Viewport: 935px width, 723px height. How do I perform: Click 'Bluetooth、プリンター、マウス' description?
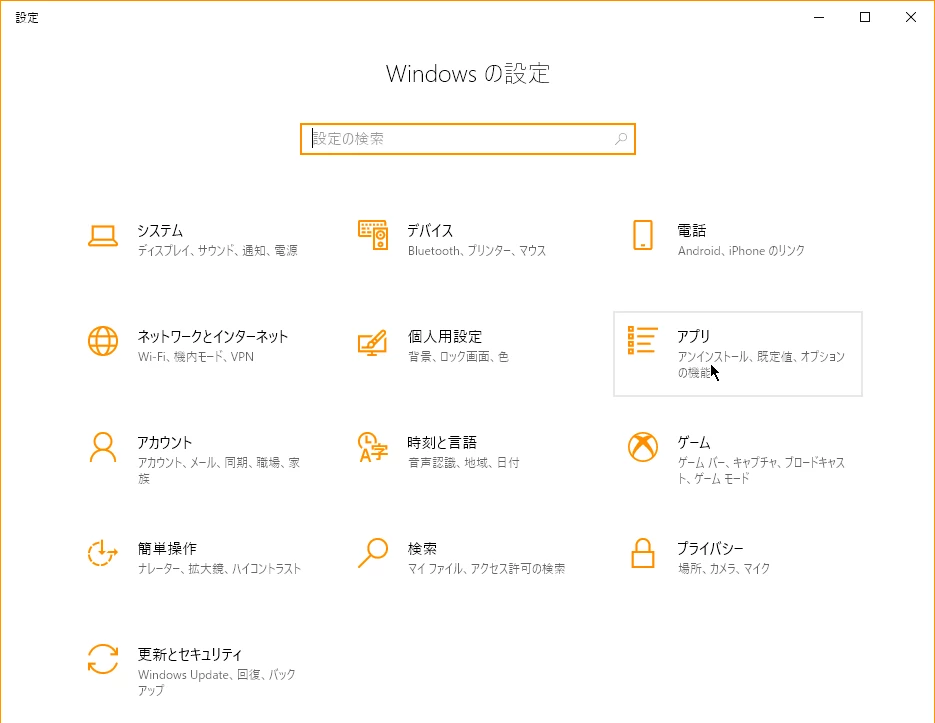(477, 251)
